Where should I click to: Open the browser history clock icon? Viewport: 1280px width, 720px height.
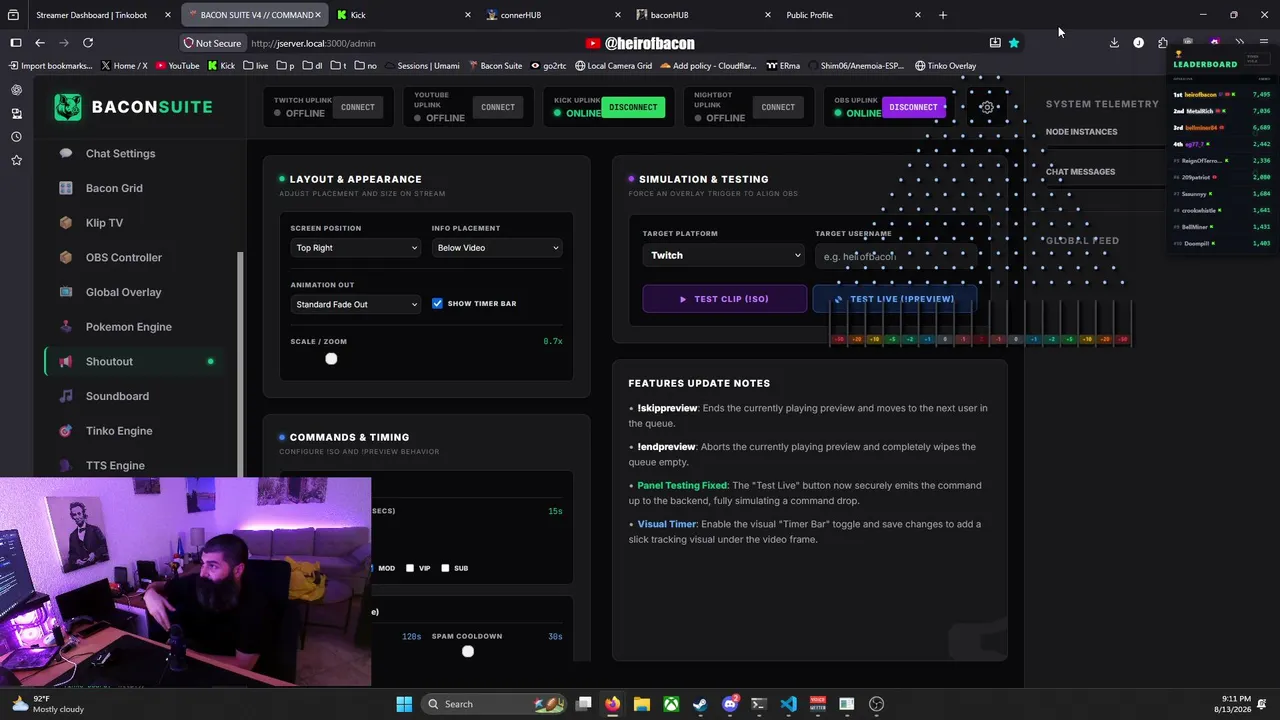(16, 136)
